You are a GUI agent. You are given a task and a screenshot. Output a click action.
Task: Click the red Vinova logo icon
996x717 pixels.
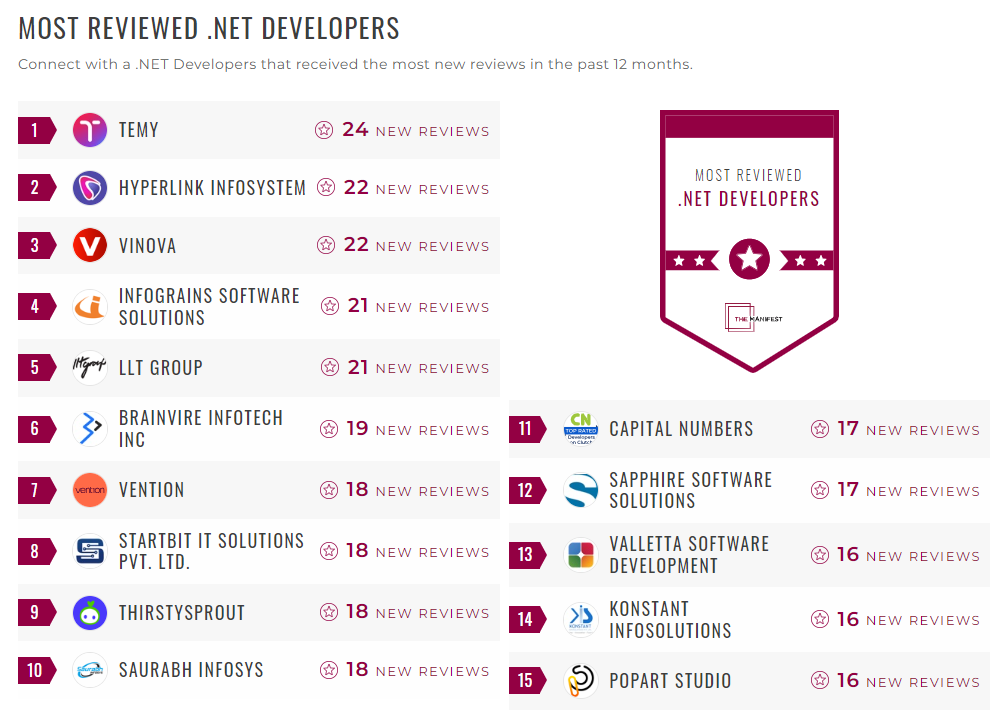tap(90, 246)
